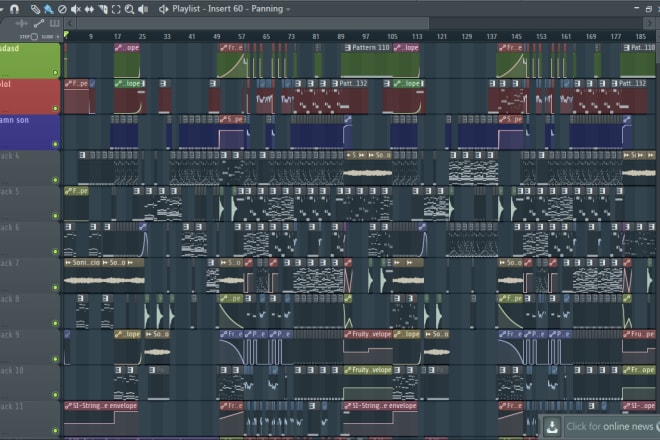Toggle mute on the green top track
The width and height of the screenshot is (660, 440).
(55, 73)
